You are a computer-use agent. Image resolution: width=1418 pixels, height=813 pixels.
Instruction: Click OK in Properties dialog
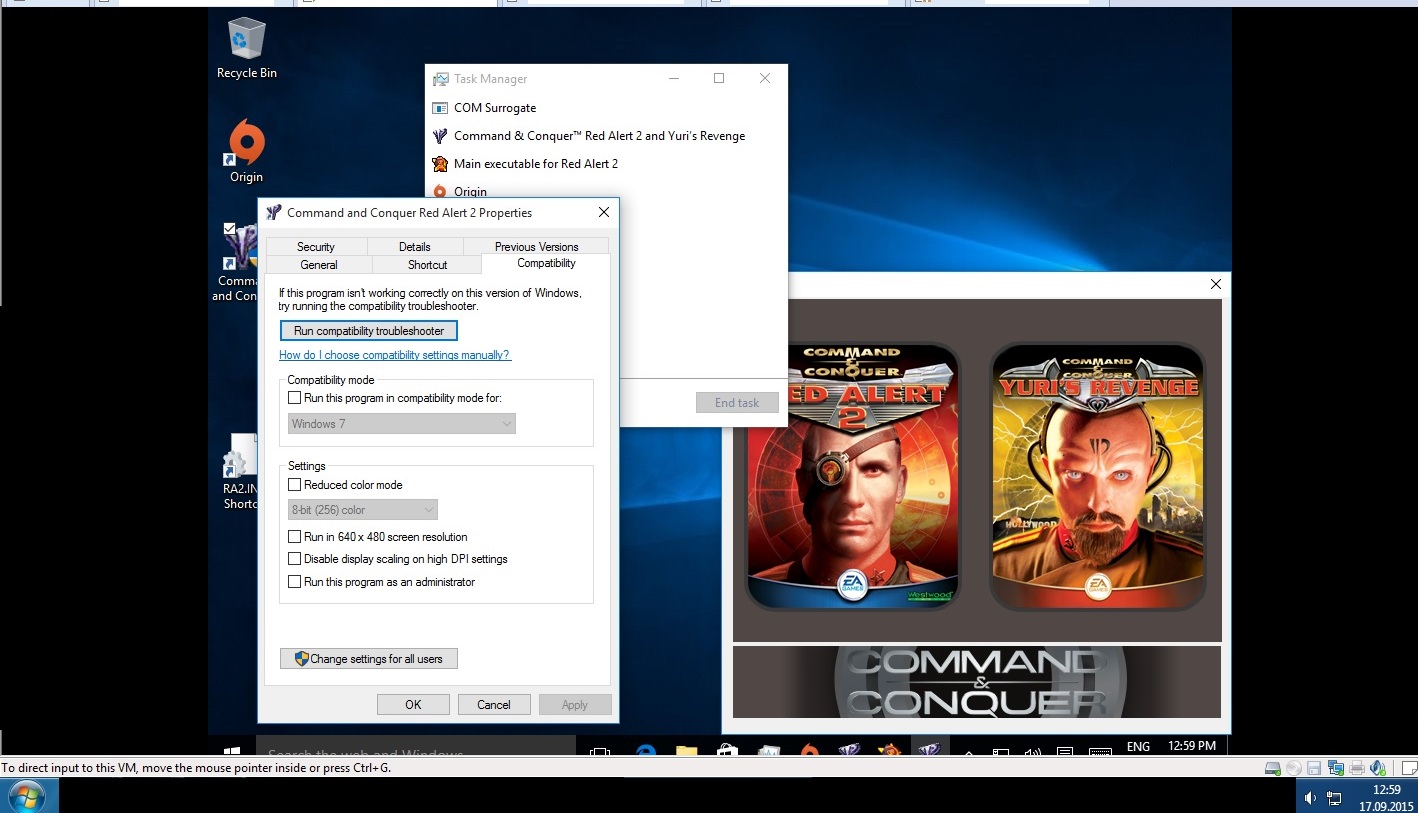[x=413, y=705]
